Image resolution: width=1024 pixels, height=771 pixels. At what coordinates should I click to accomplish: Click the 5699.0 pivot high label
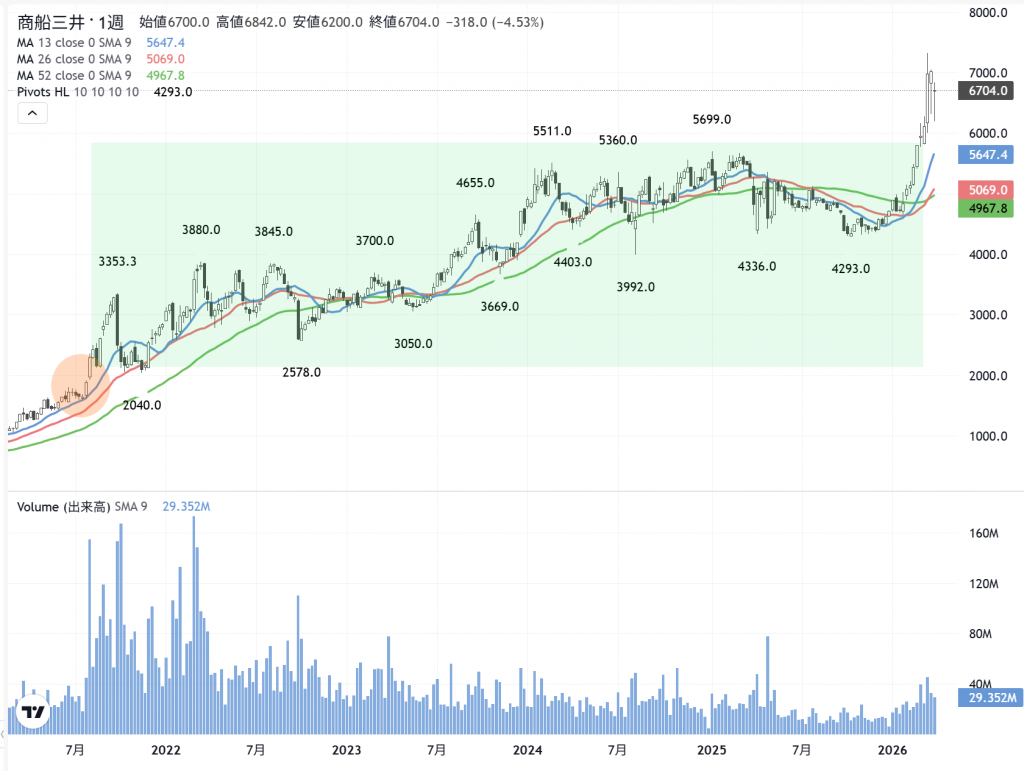[712, 119]
